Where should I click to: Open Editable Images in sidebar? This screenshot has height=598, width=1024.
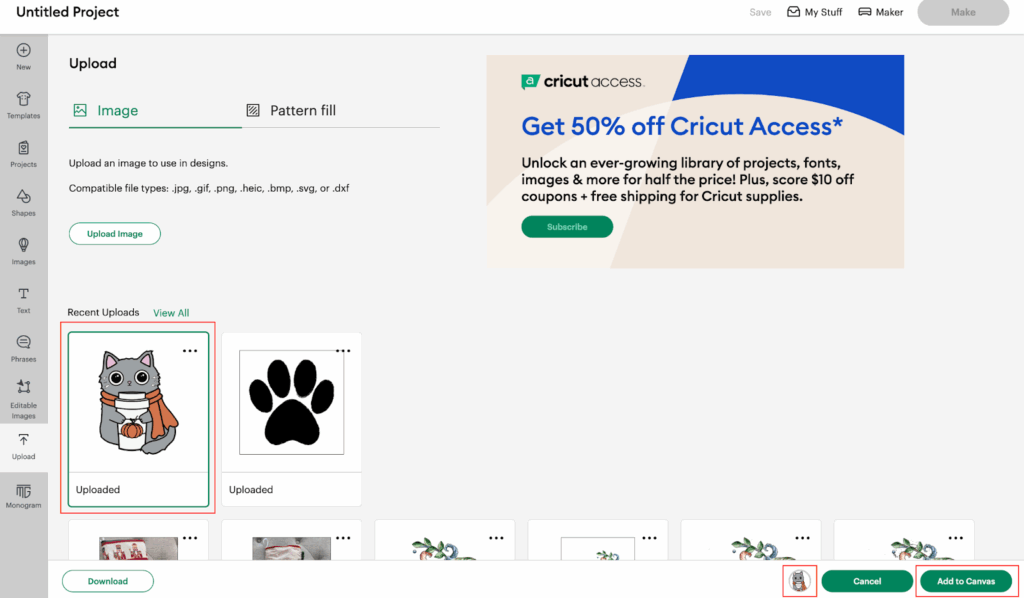coord(23,392)
